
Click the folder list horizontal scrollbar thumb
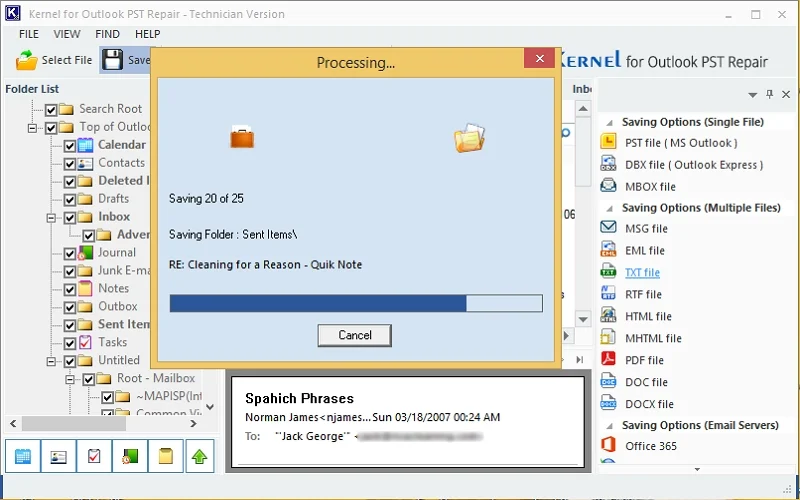click(x=74, y=423)
